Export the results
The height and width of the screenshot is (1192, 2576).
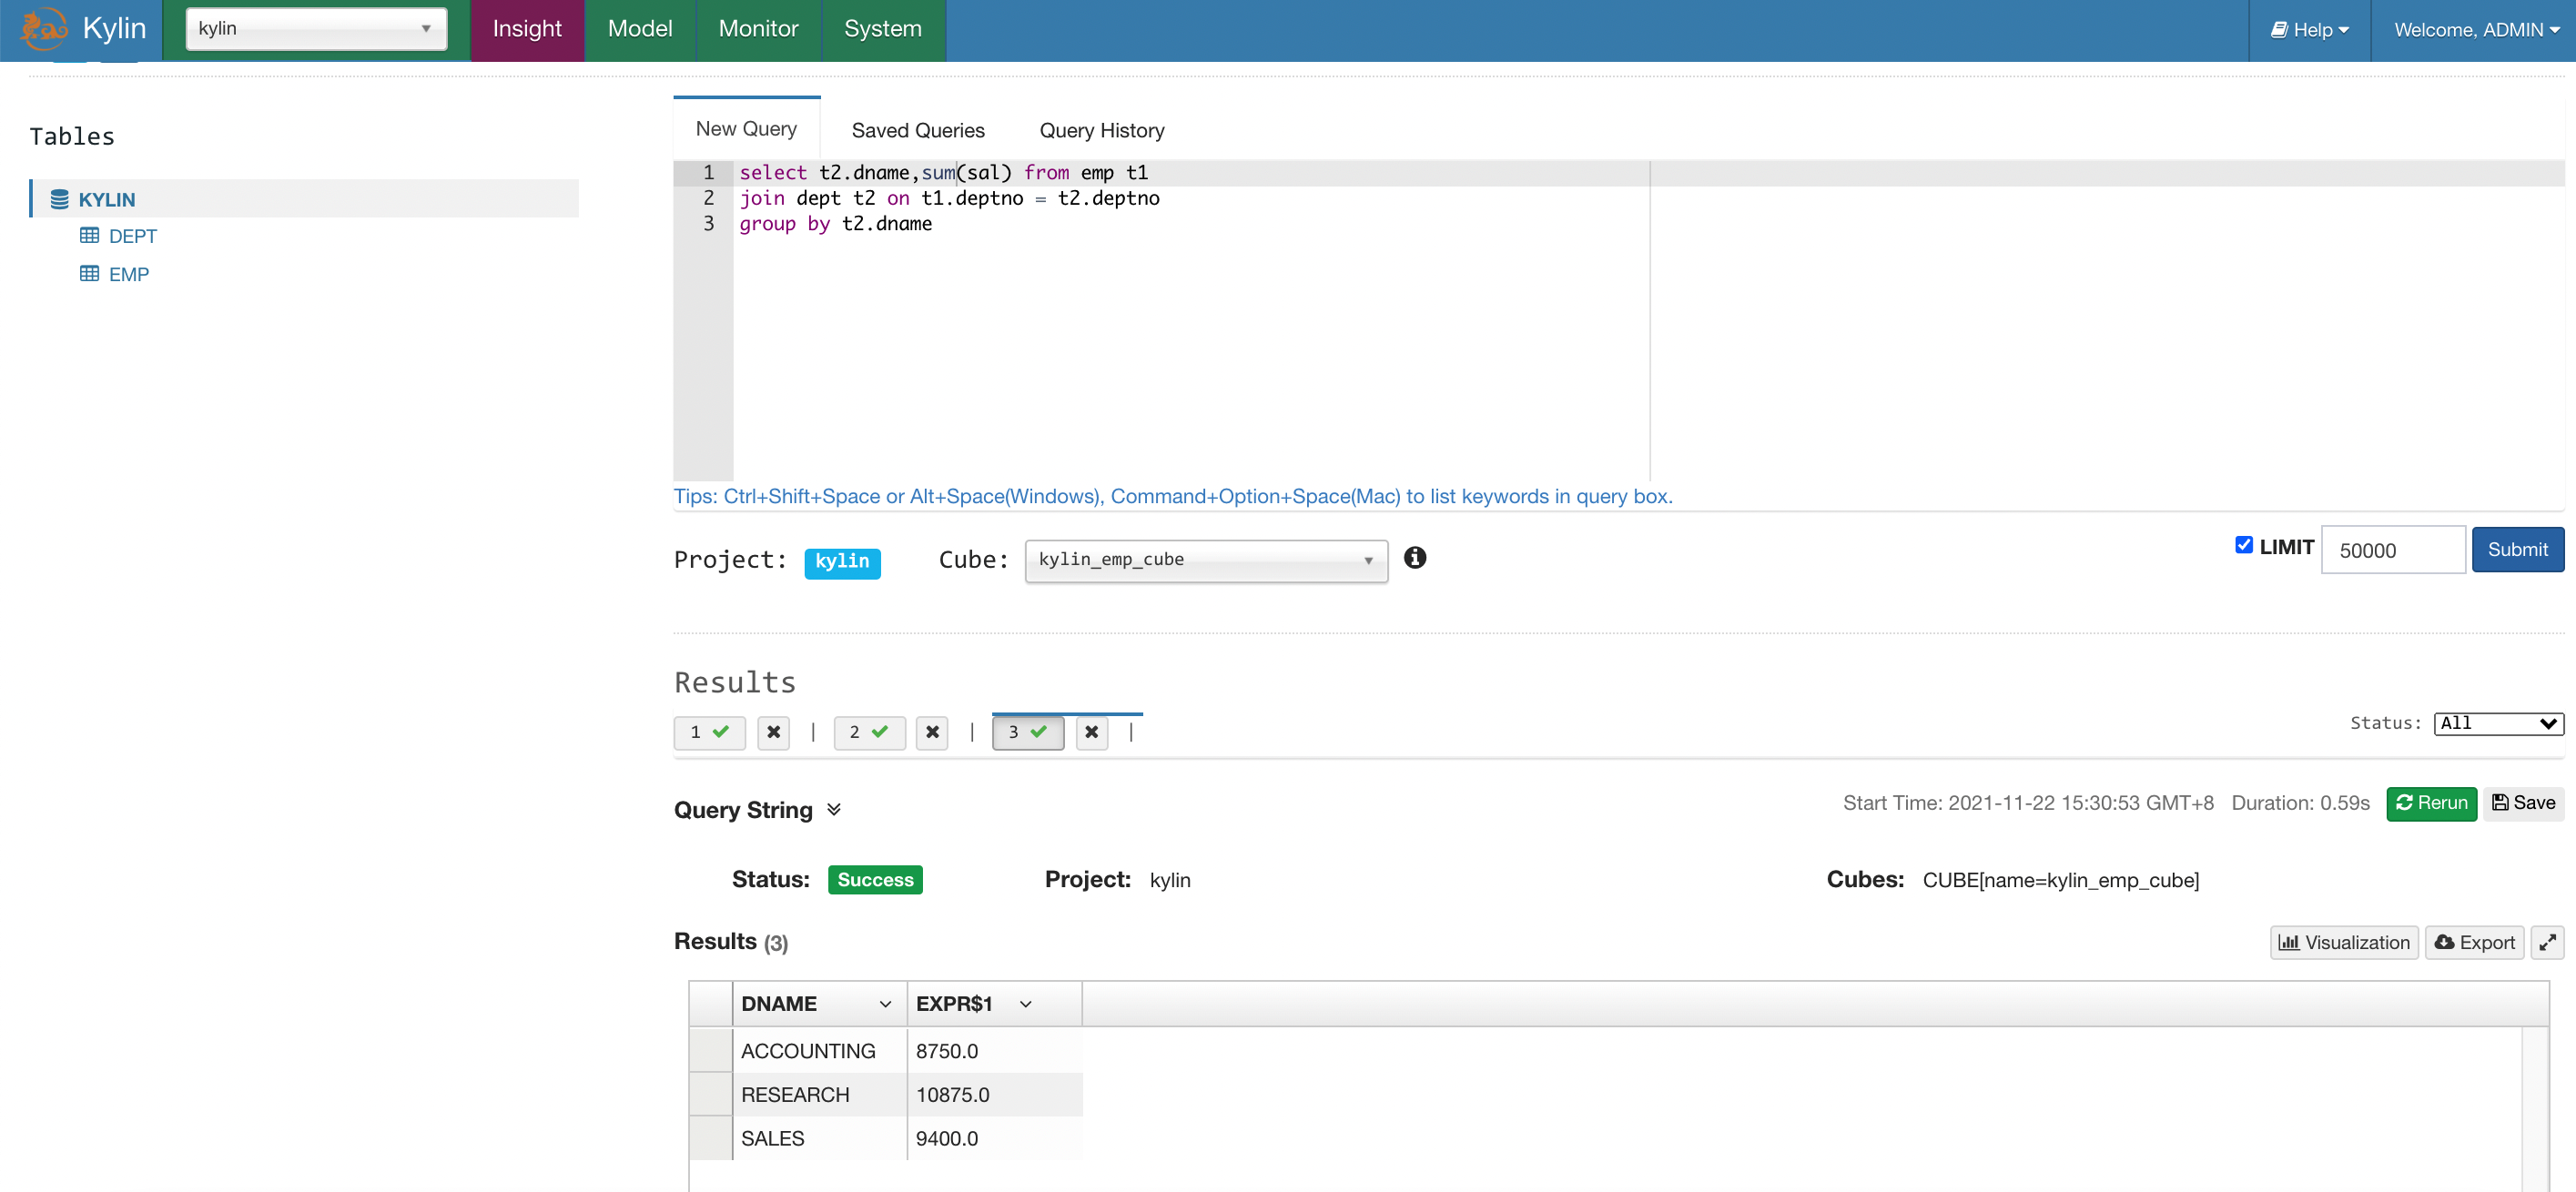click(x=2475, y=942)
